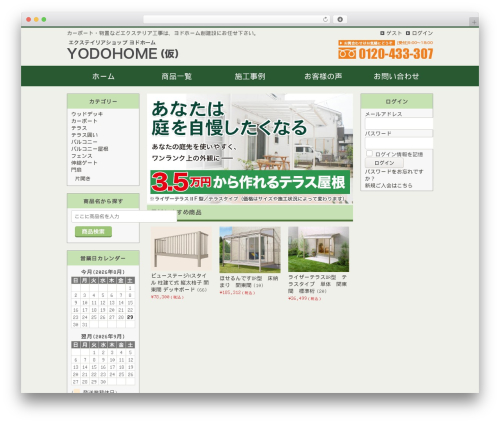Click day 29 in current month calendar
This screenshot has width=500, height=423.
click(x=130, y=317)
